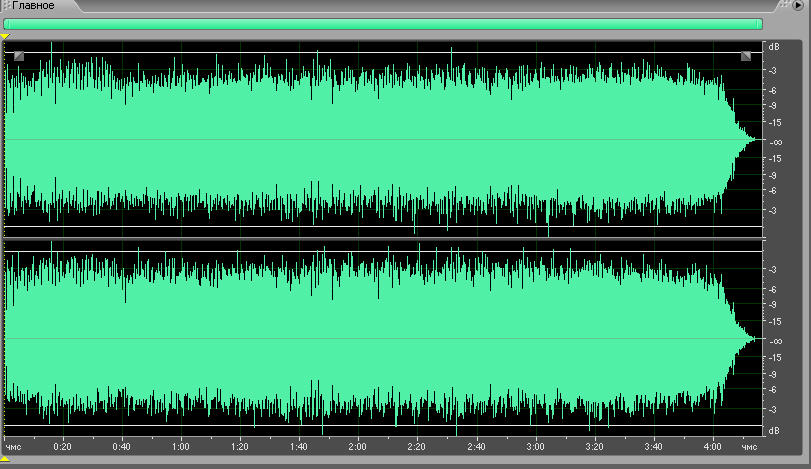This screenshot has height=469, width=811.
Task: Click the lower channel -∞ center ruler label
Action: (774, 341)
